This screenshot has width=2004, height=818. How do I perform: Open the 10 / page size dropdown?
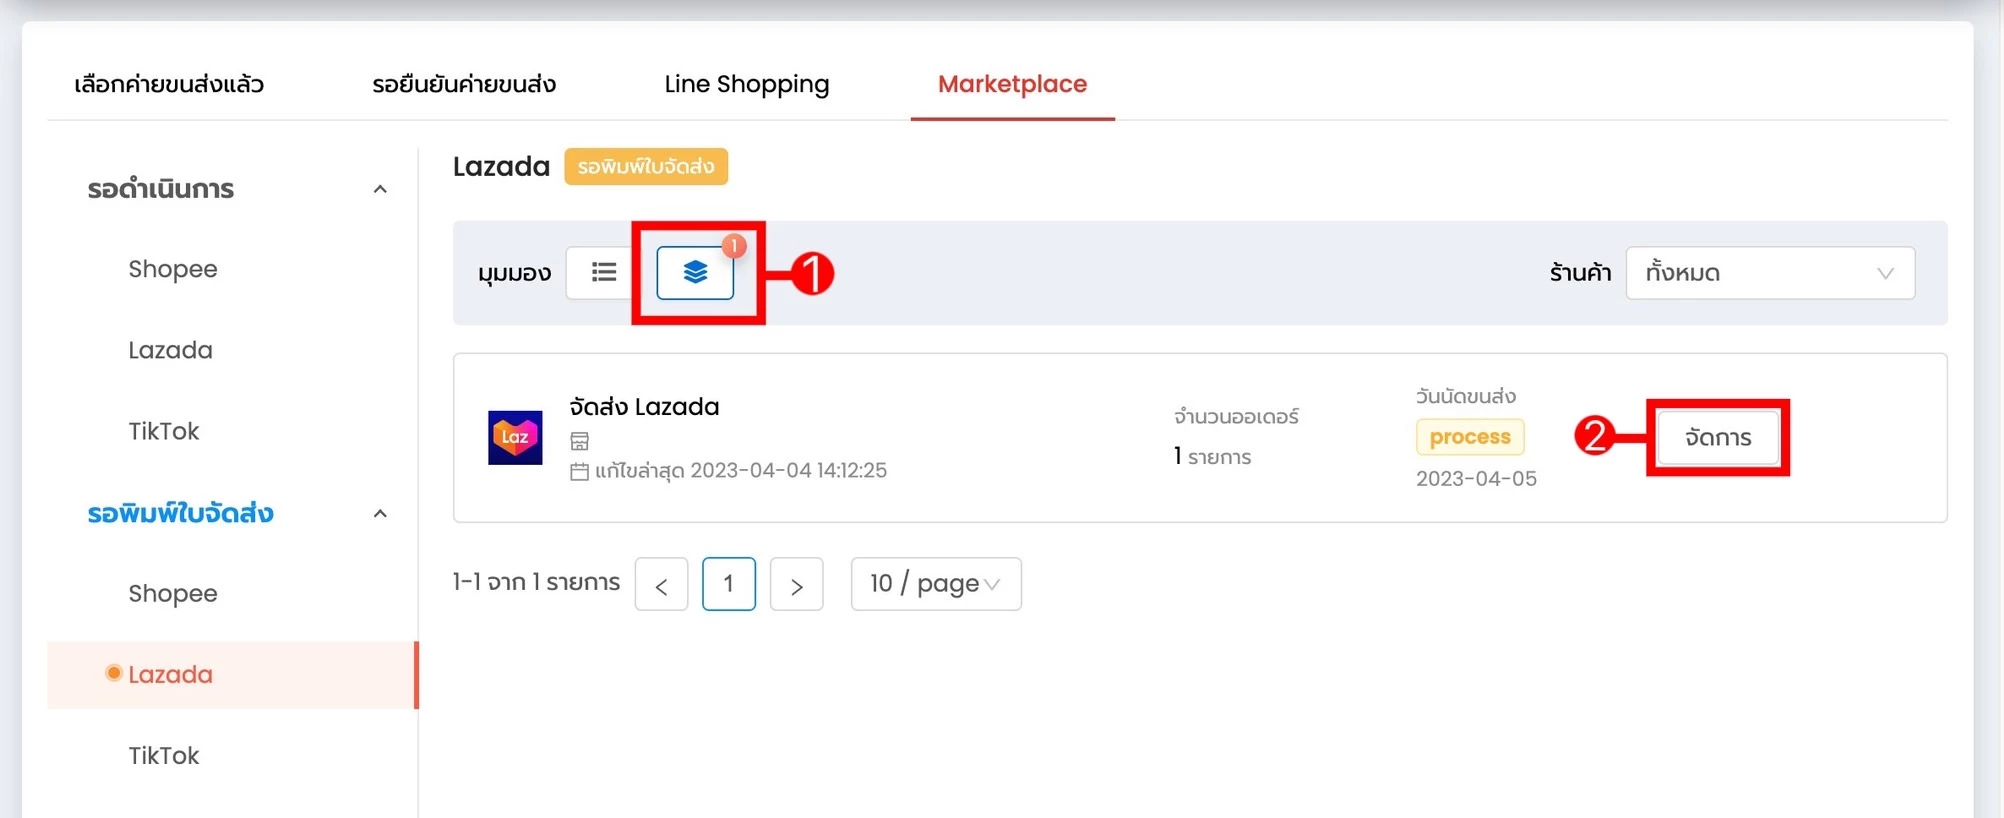(936, 584)
